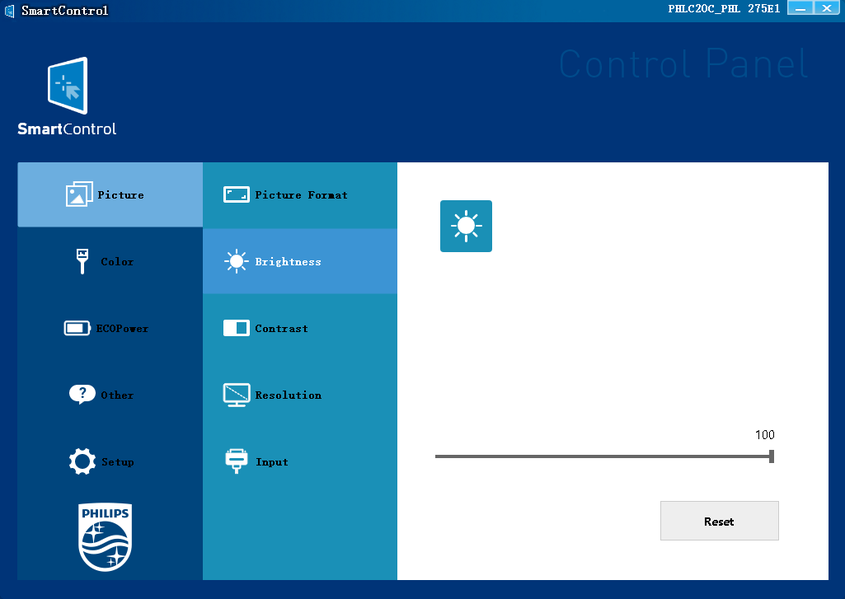Click the Other question mark bubble icon
845x599 pixels.
(x=82, y=394)
